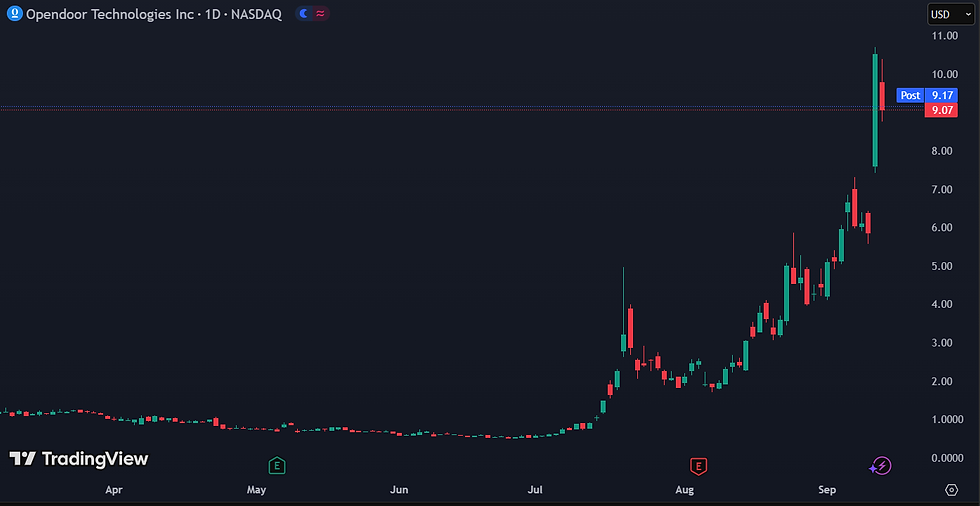This screenshot has width=980, height=506.
Task: Click the red approximate-sign data status icon
Action: (x=320, y=14)
